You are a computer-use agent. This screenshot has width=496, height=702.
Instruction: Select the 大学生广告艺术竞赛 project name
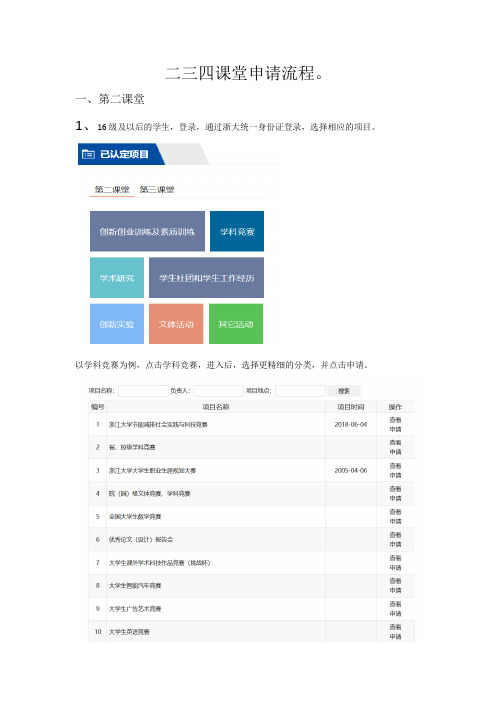pos(135,609)
